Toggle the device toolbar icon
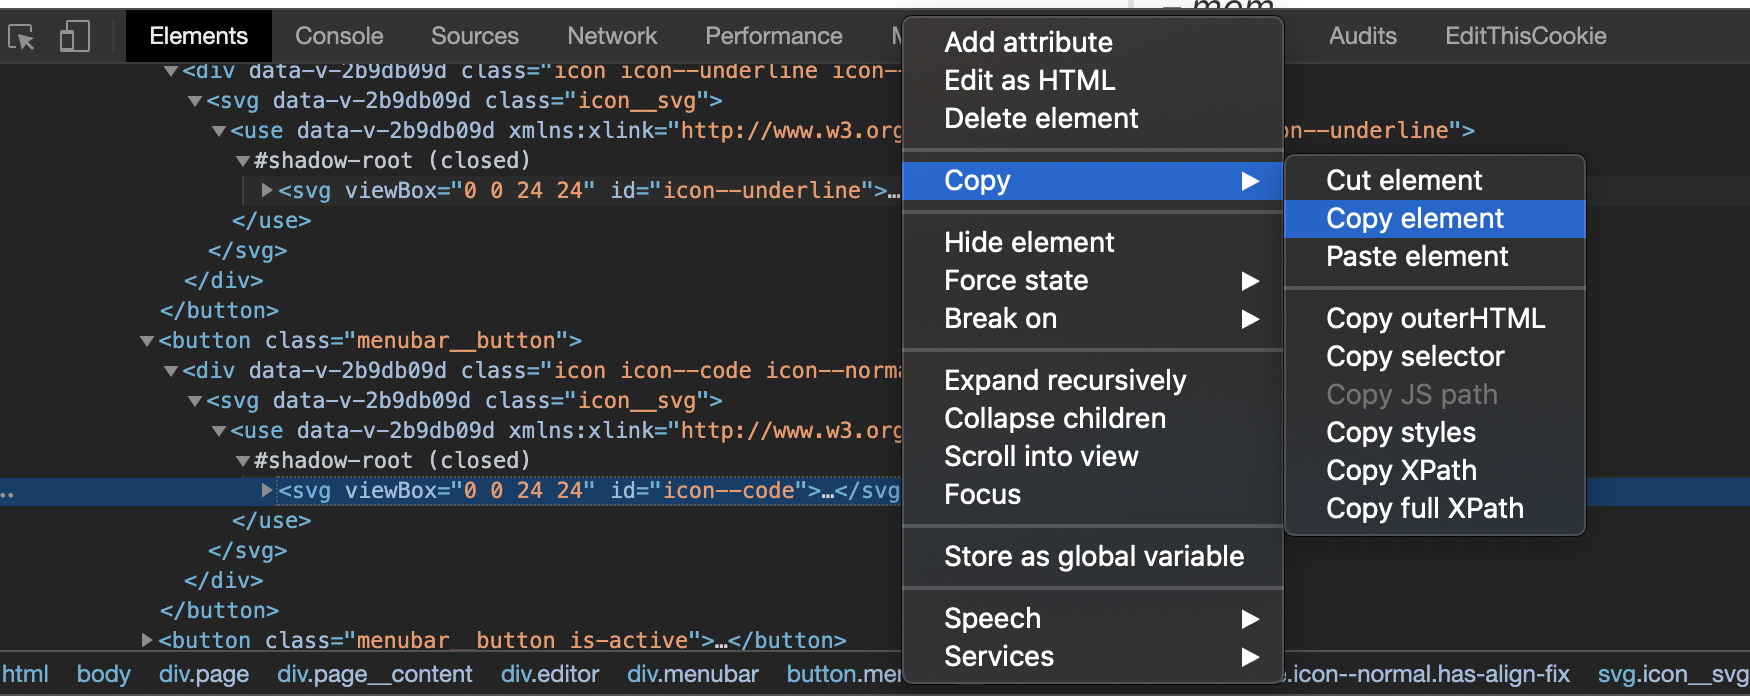The height and width of the screenshot is (696, 1750). (x=75, y=37)
